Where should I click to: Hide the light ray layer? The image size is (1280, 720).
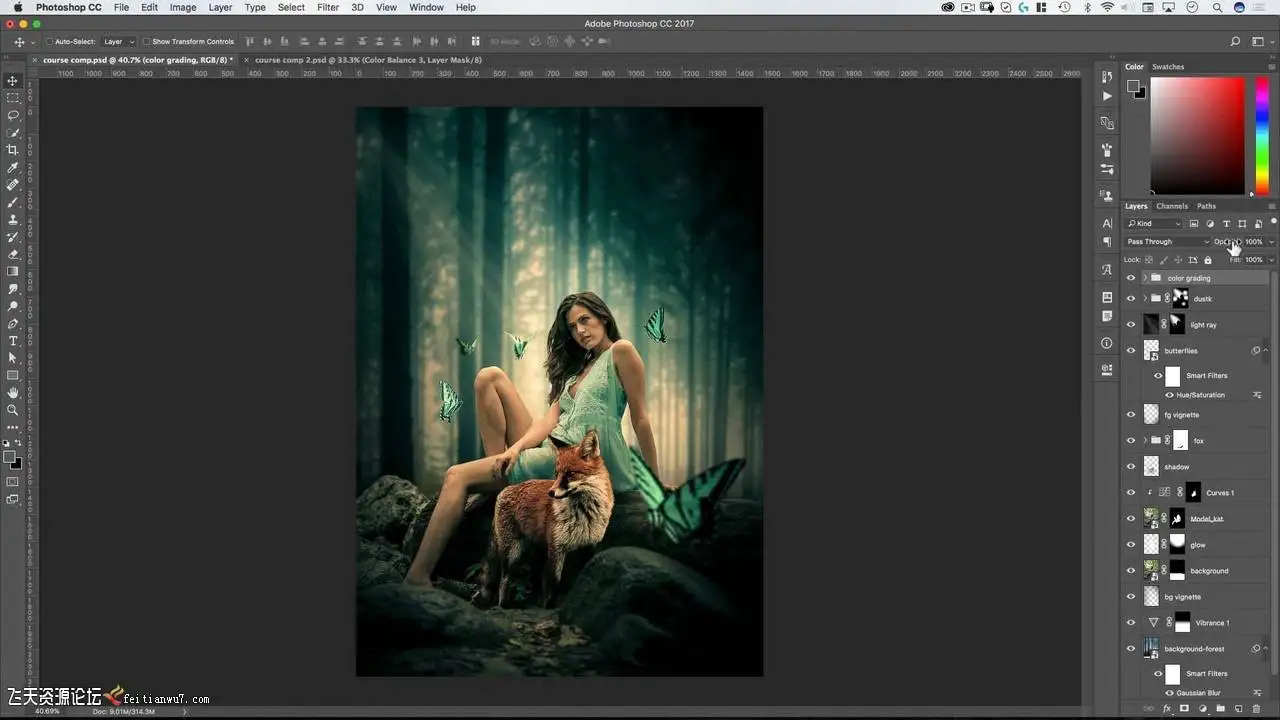point(1131,325)
